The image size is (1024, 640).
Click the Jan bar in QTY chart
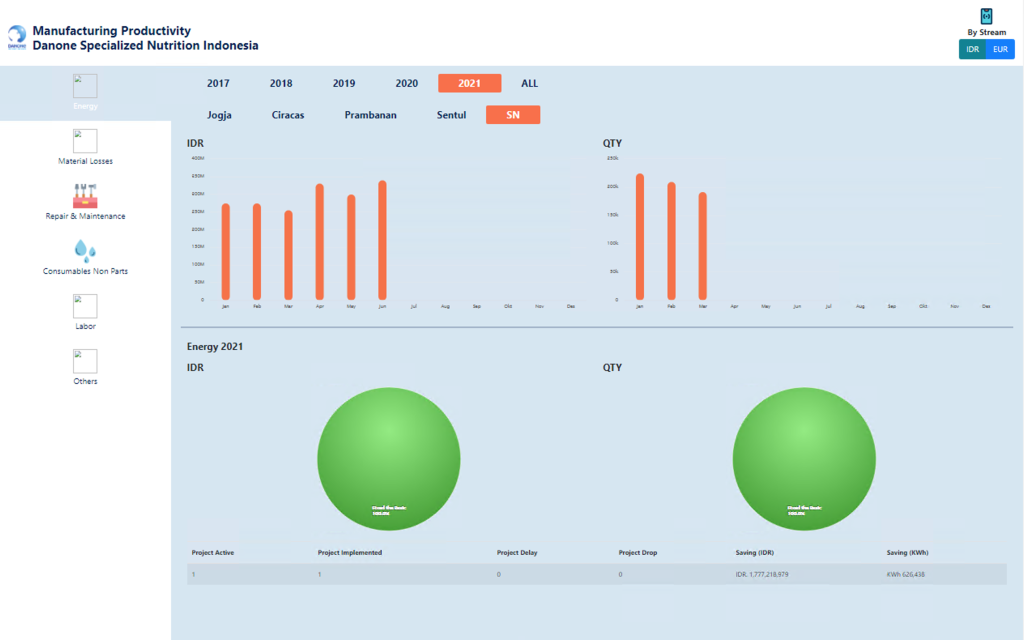639,236
